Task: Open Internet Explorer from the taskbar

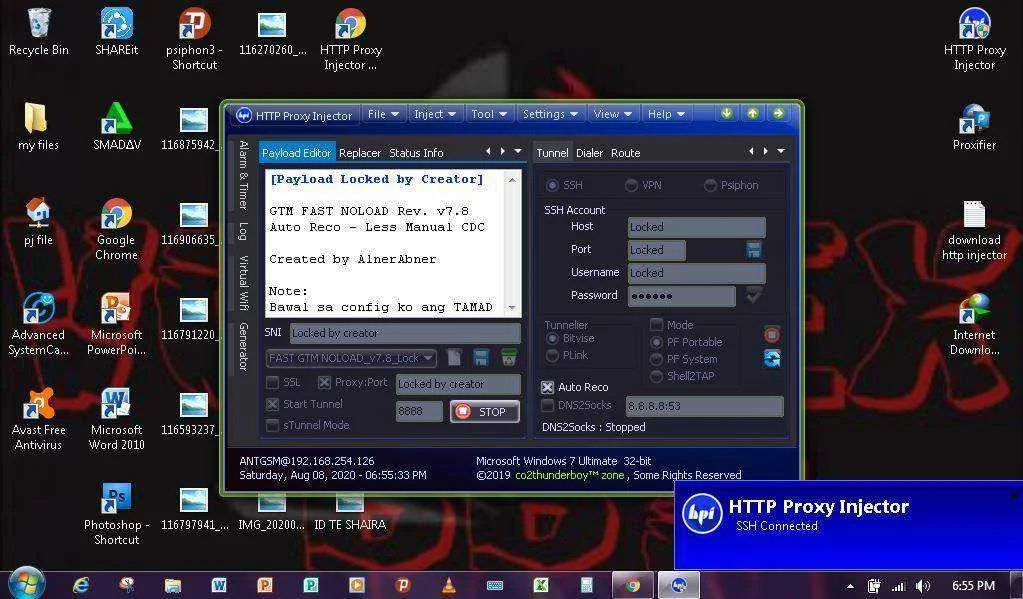Action: click(x=81, y=585)
